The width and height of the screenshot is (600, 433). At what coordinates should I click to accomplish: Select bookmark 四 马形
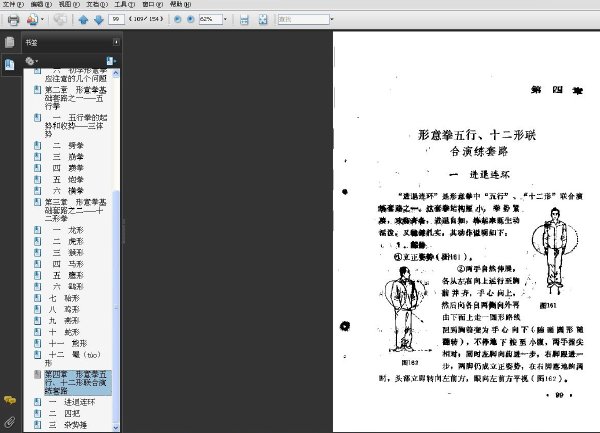tap(68, 264)
